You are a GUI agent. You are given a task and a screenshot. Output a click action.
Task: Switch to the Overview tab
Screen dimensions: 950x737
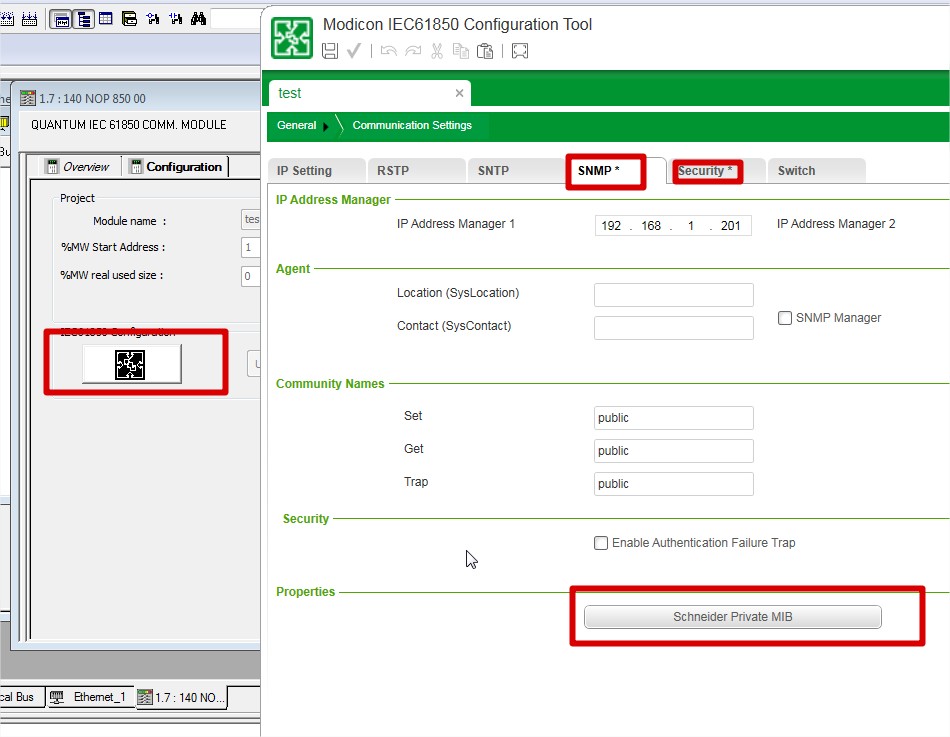[79, 167]
